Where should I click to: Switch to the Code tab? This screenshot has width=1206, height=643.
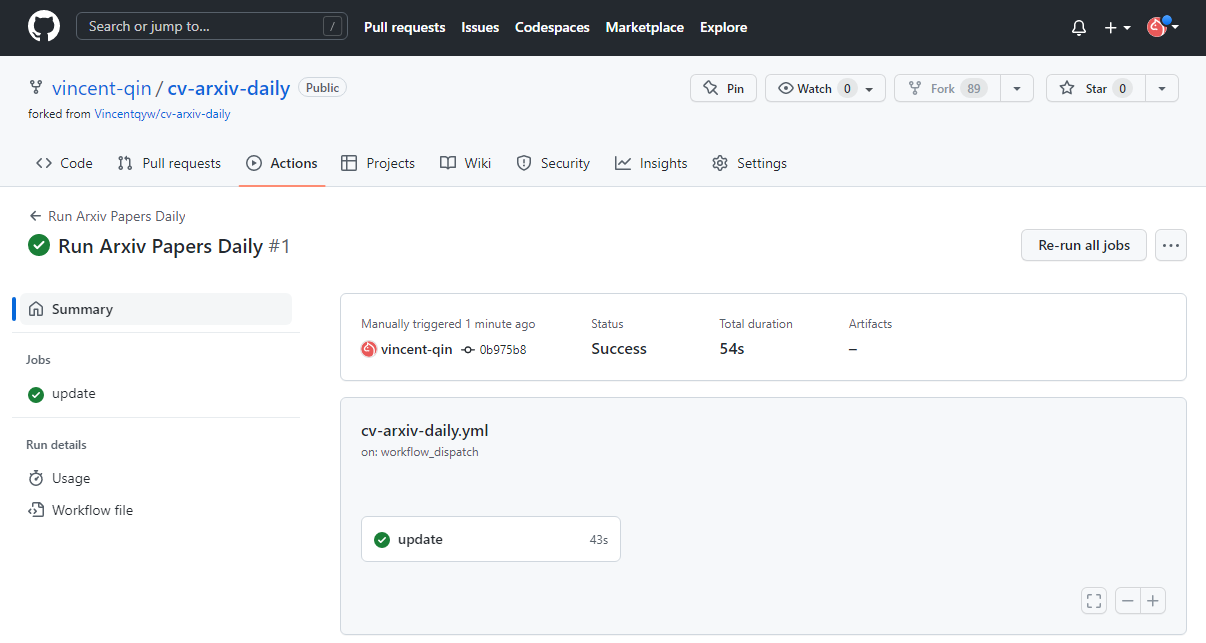[x=64, y=163]
